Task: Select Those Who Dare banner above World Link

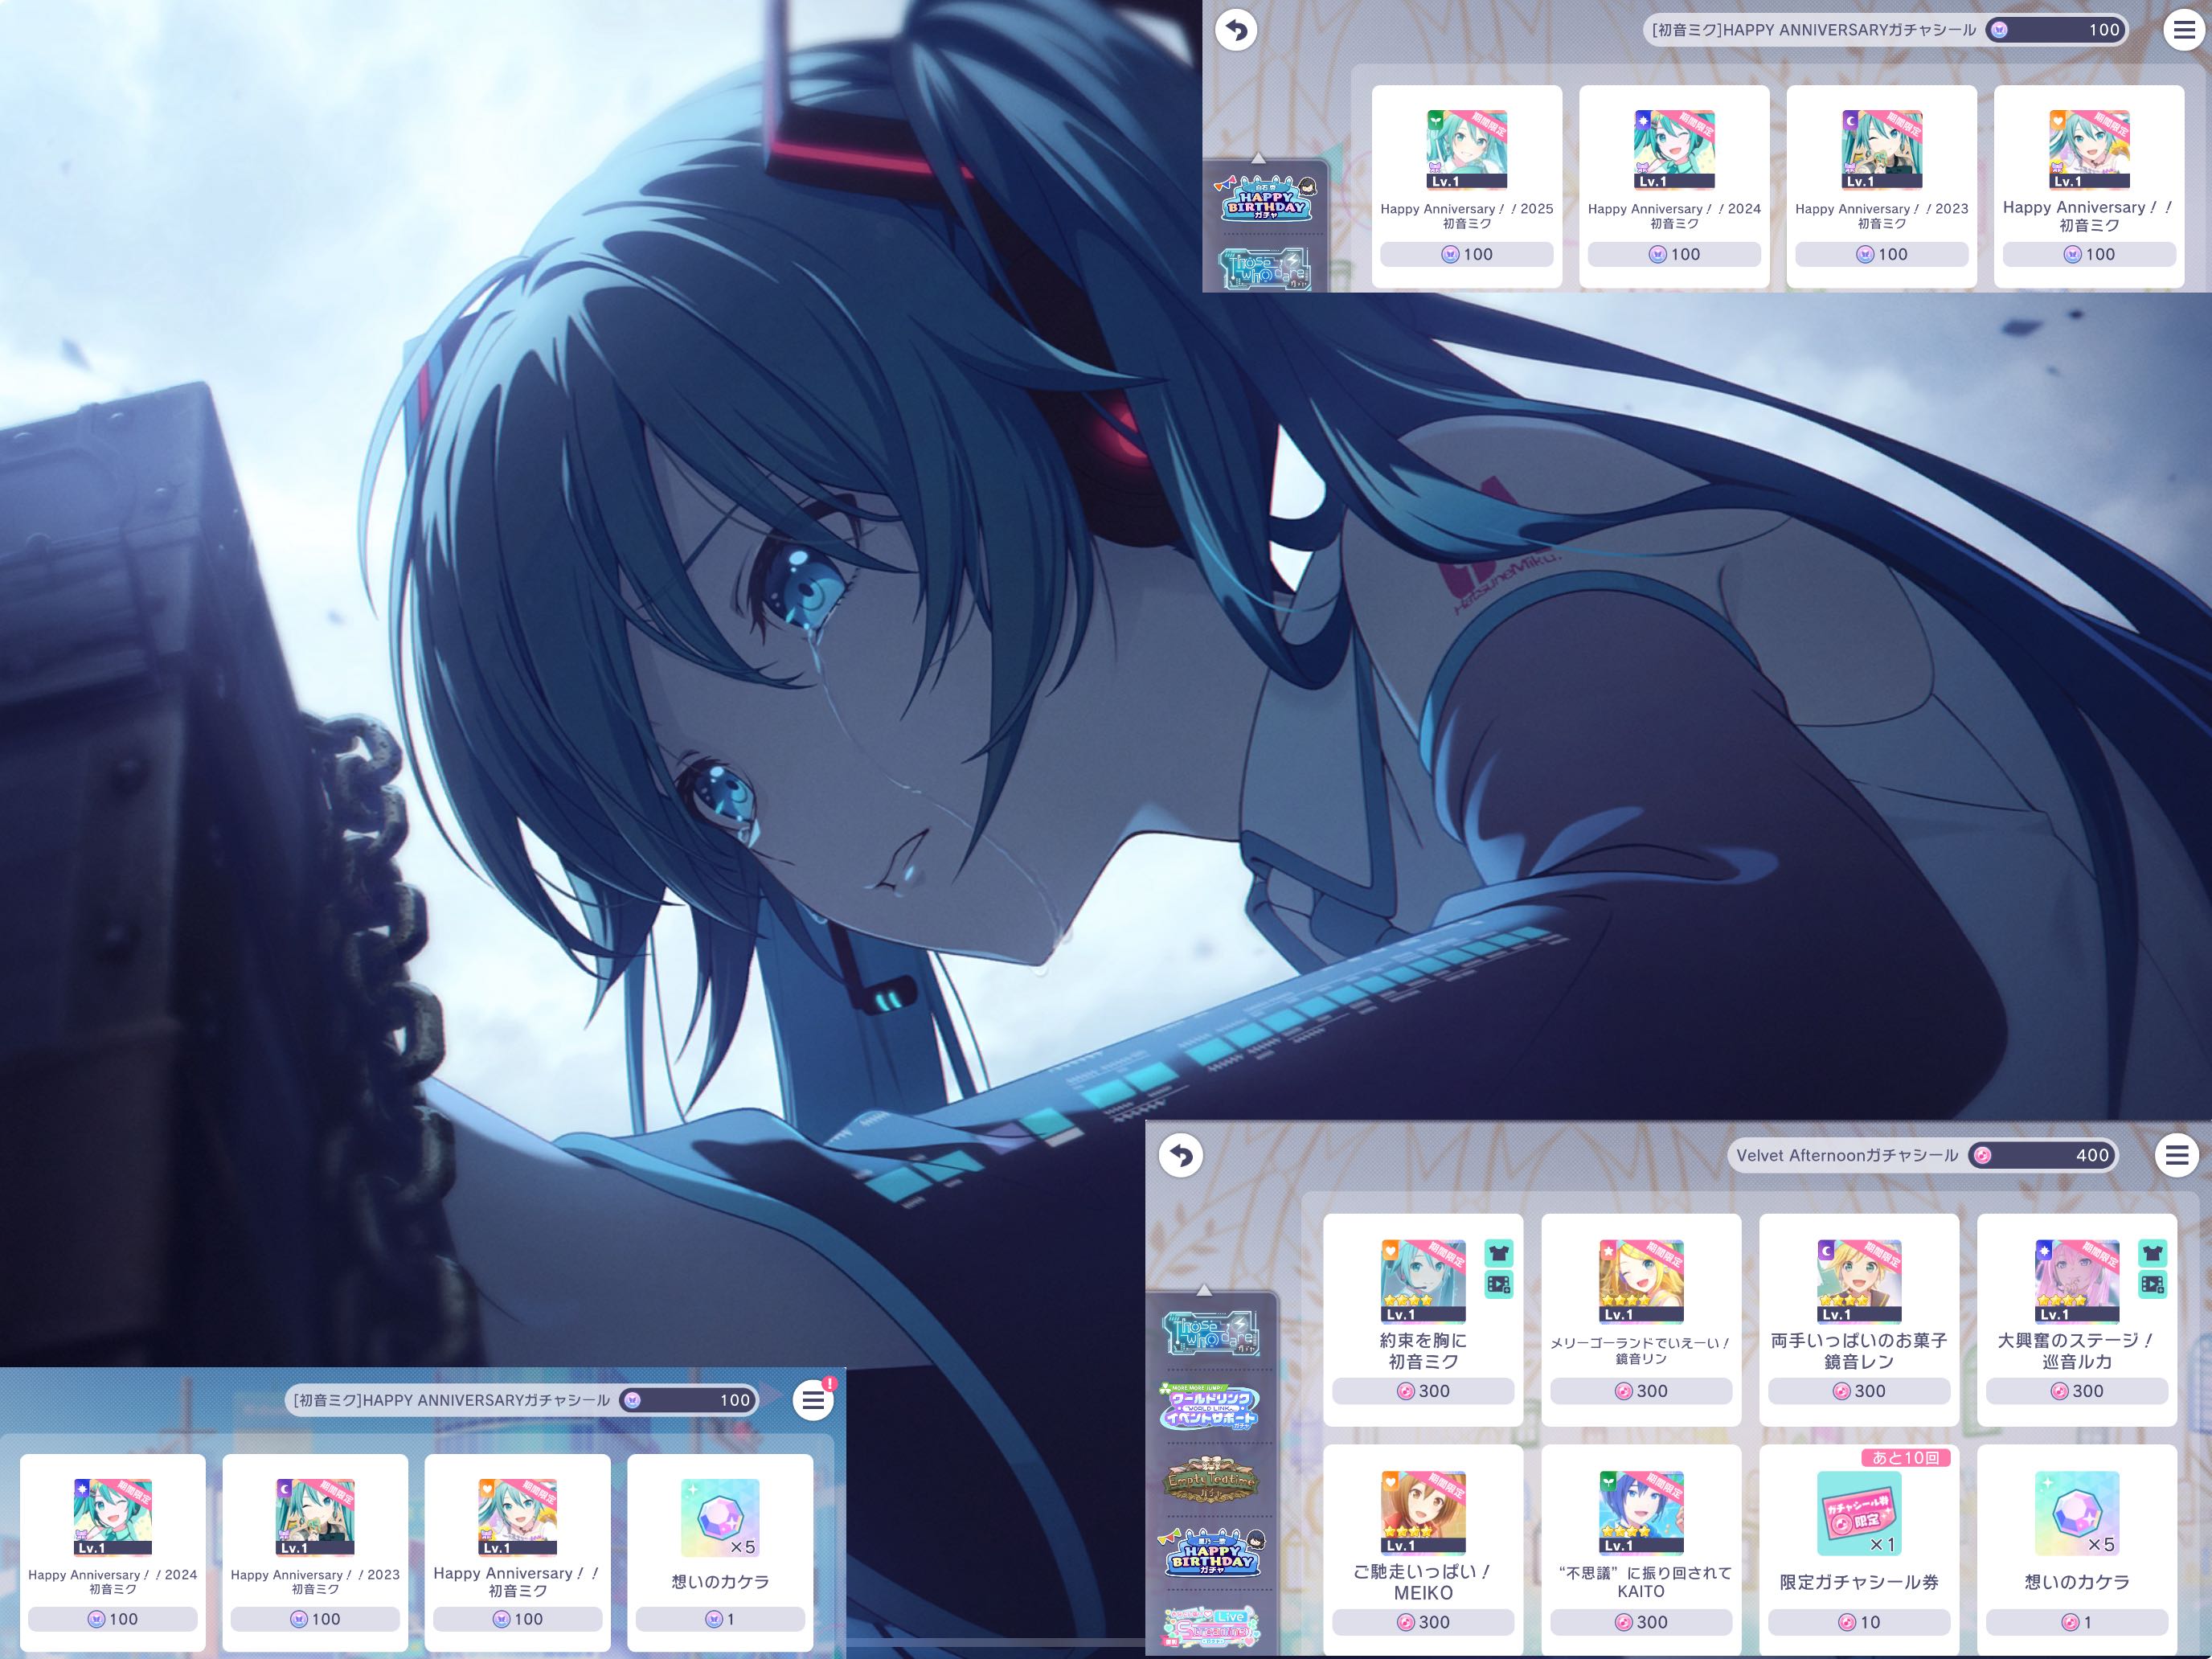Action: coord(1212,1333)
